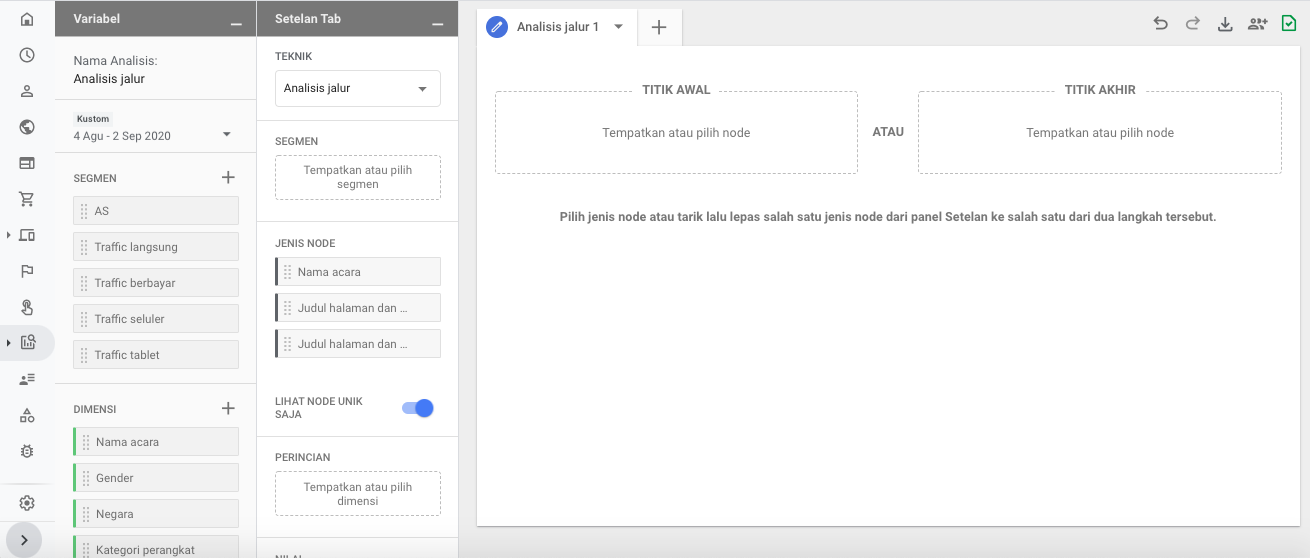
Task: Select the Traffic tablet segment
Action: 156,355
